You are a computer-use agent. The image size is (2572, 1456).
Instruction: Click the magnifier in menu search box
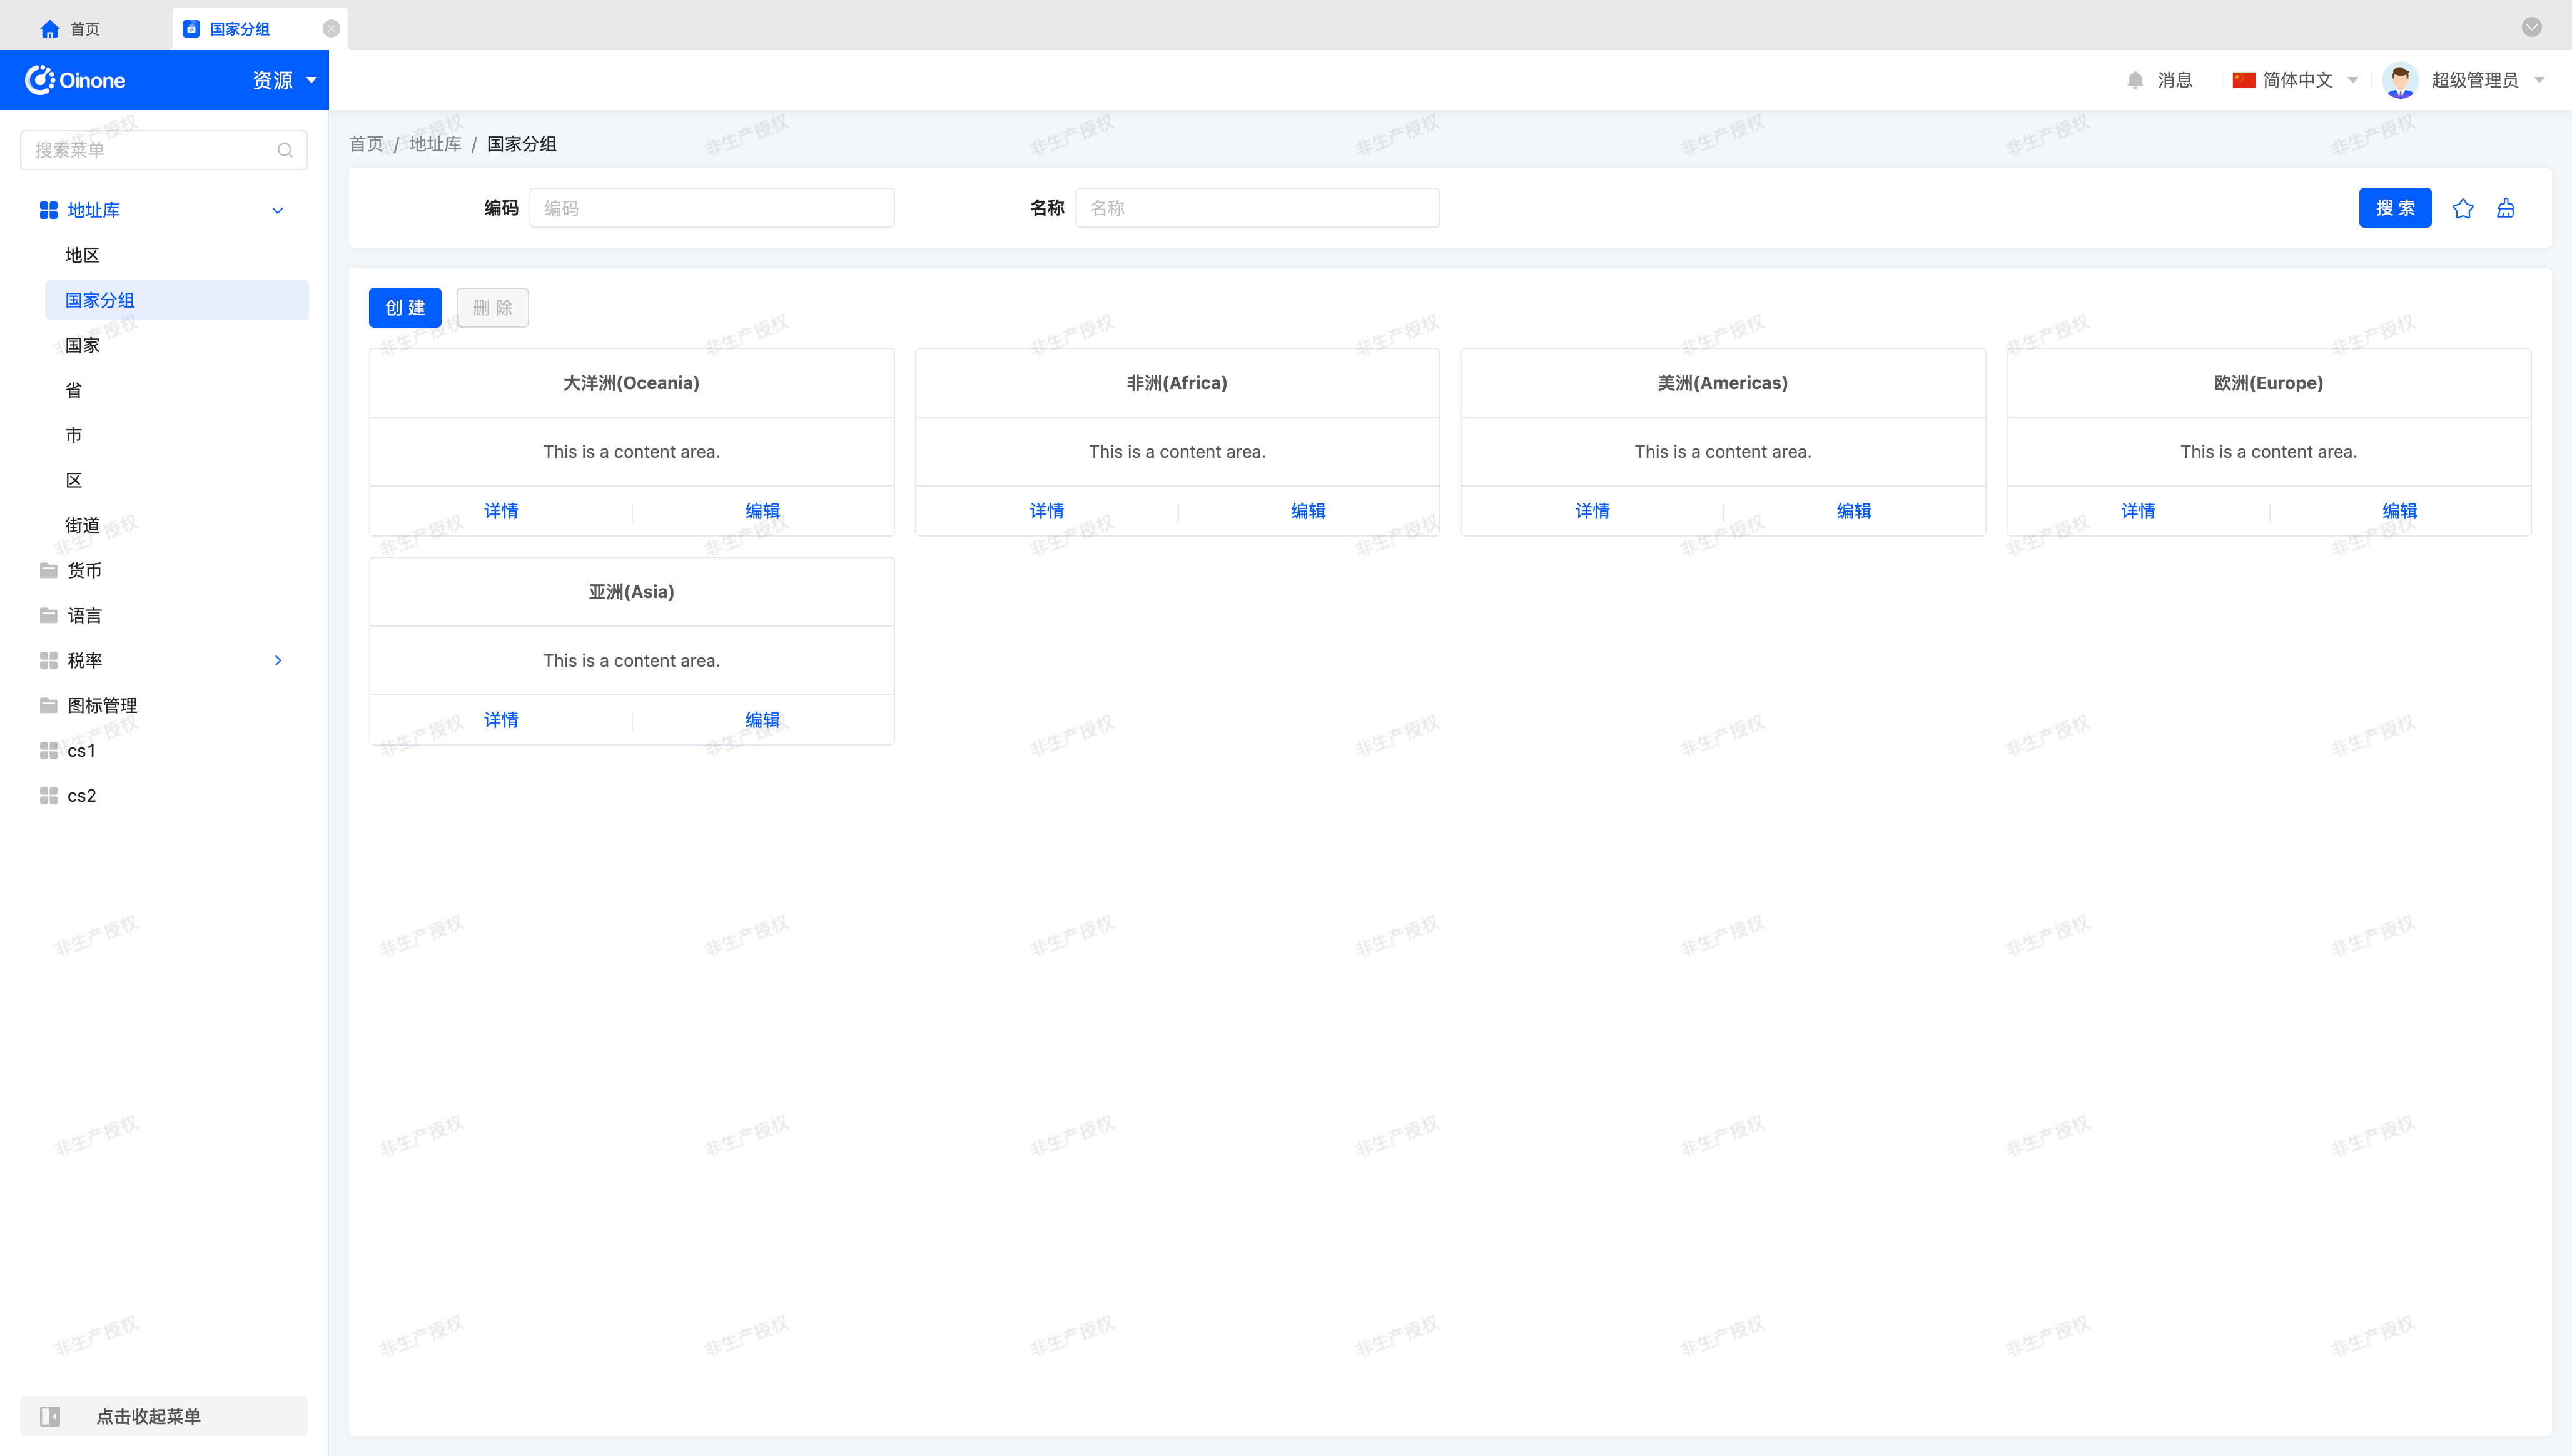(x=285, y=150)
